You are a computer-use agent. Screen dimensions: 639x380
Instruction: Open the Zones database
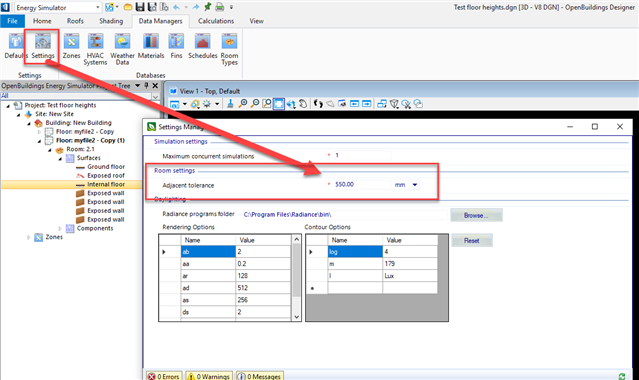point(71,46)
